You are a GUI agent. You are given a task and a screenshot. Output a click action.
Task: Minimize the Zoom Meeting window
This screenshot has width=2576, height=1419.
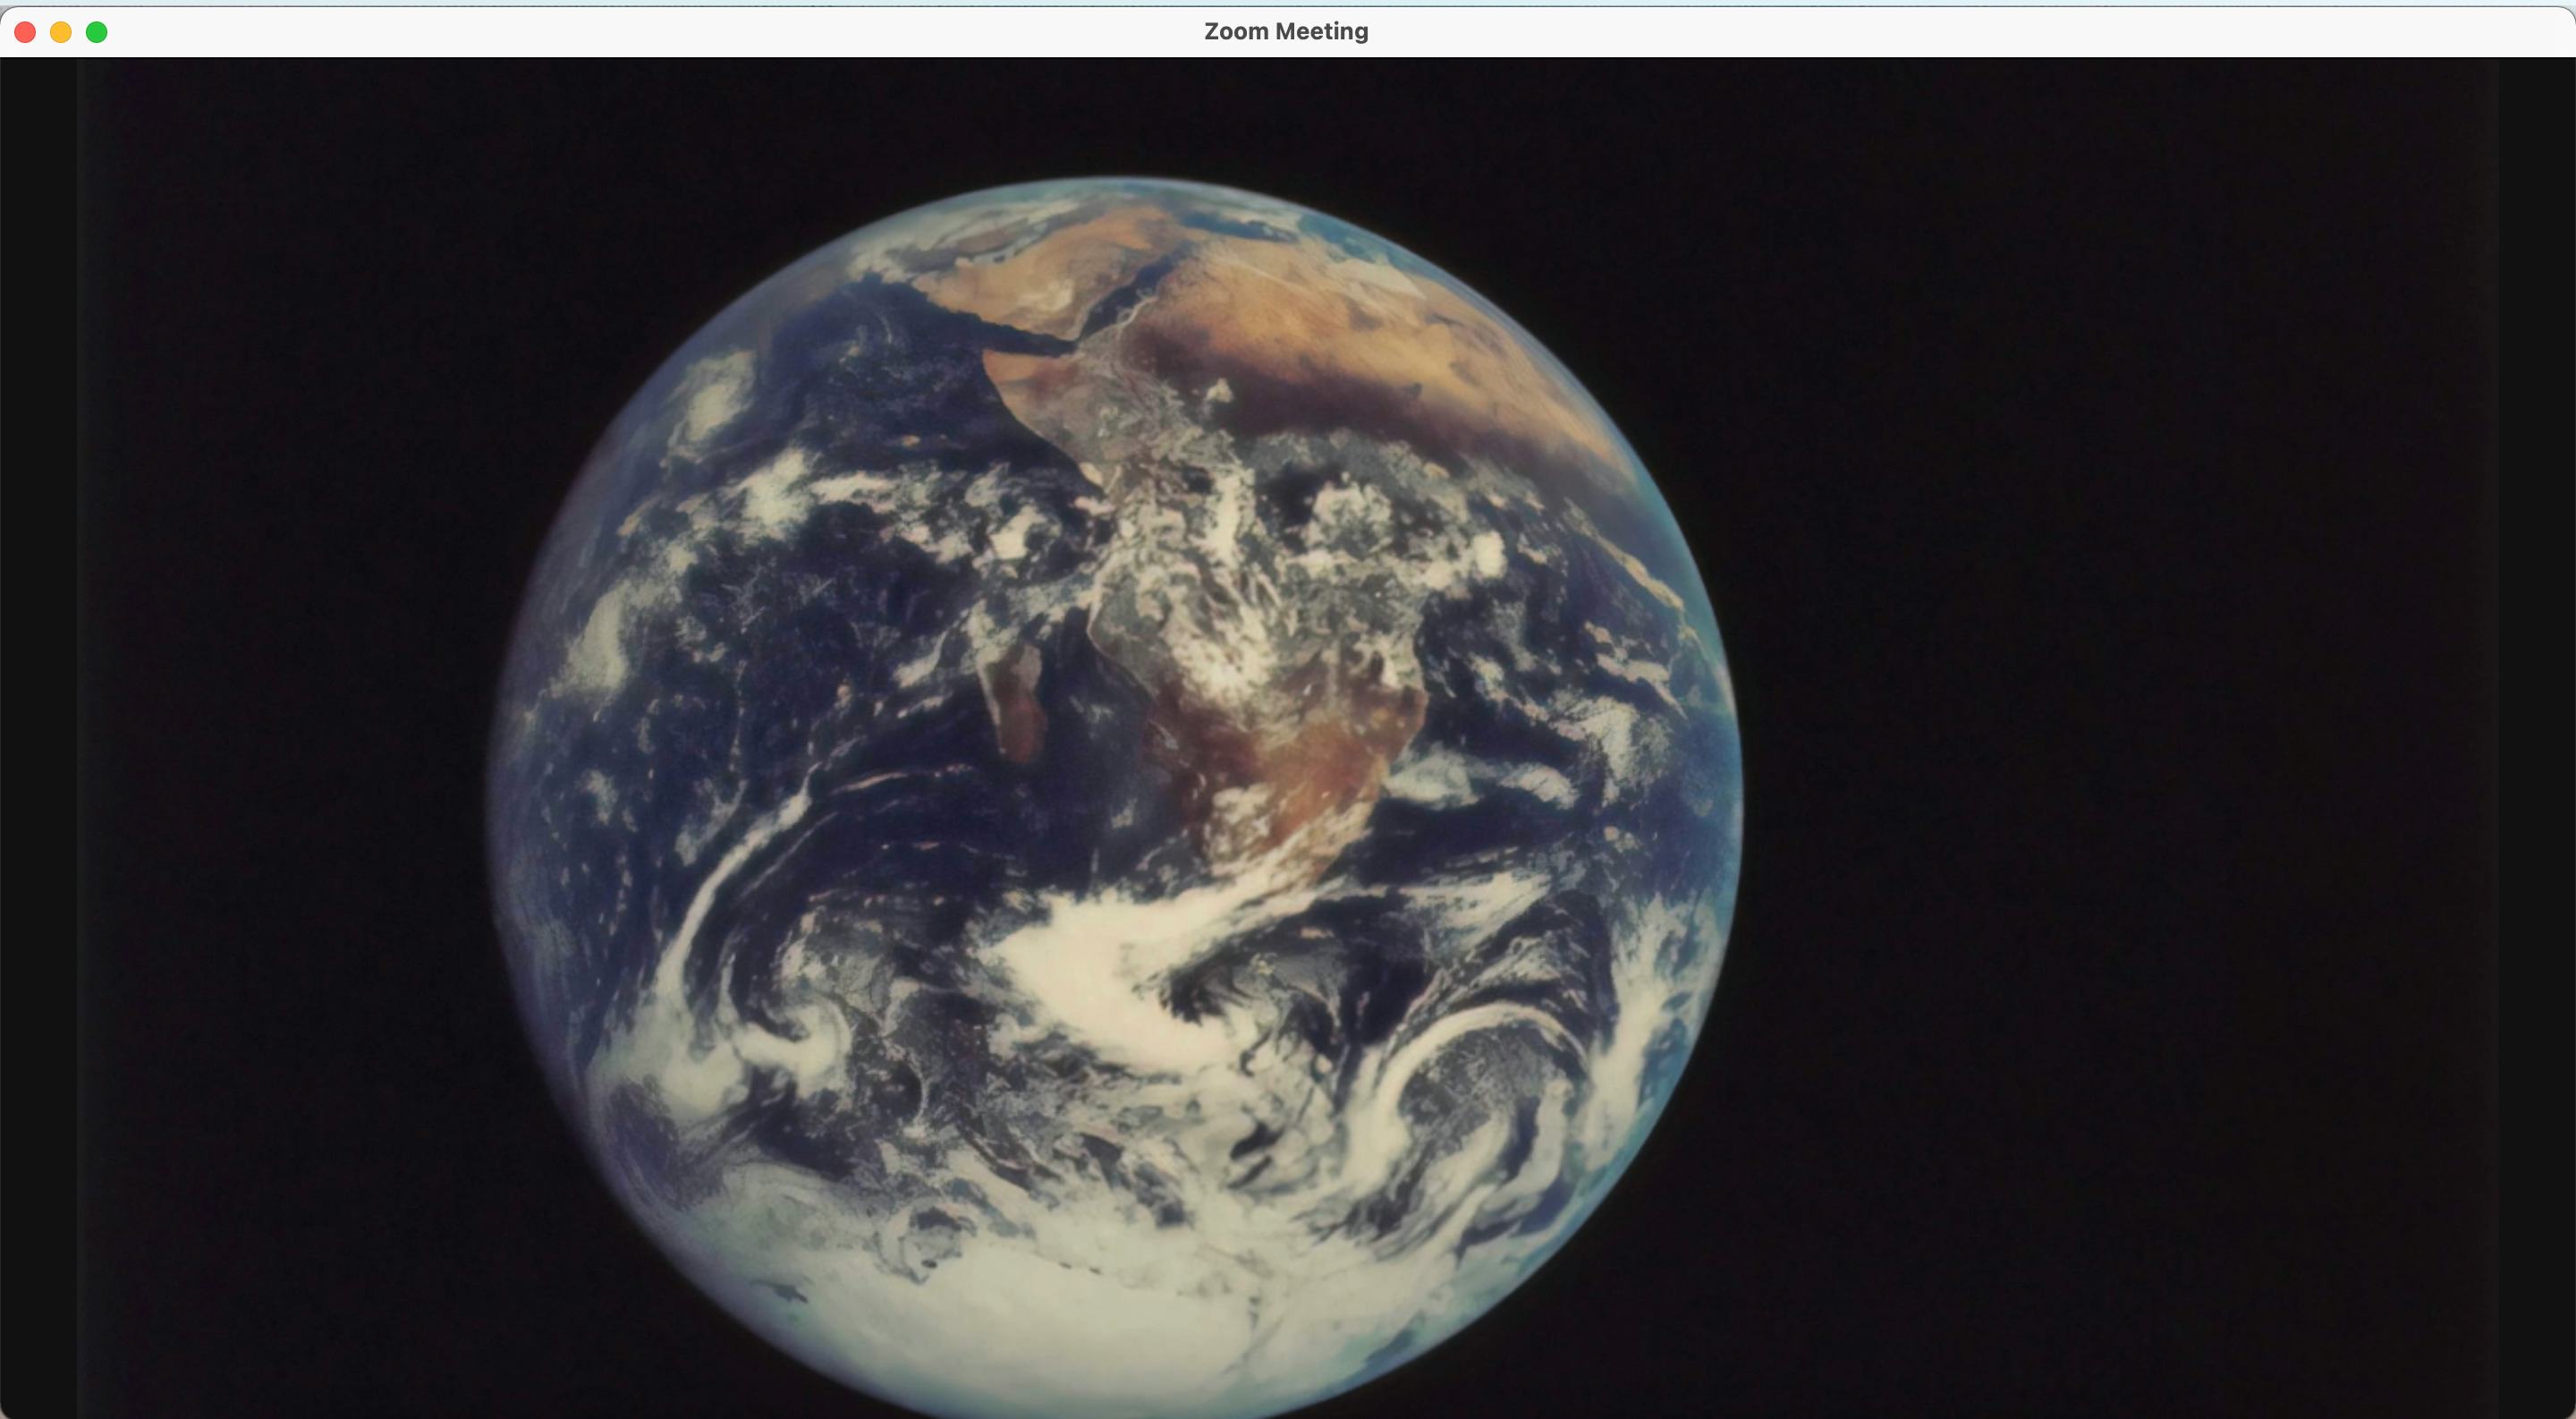(61, 32)
